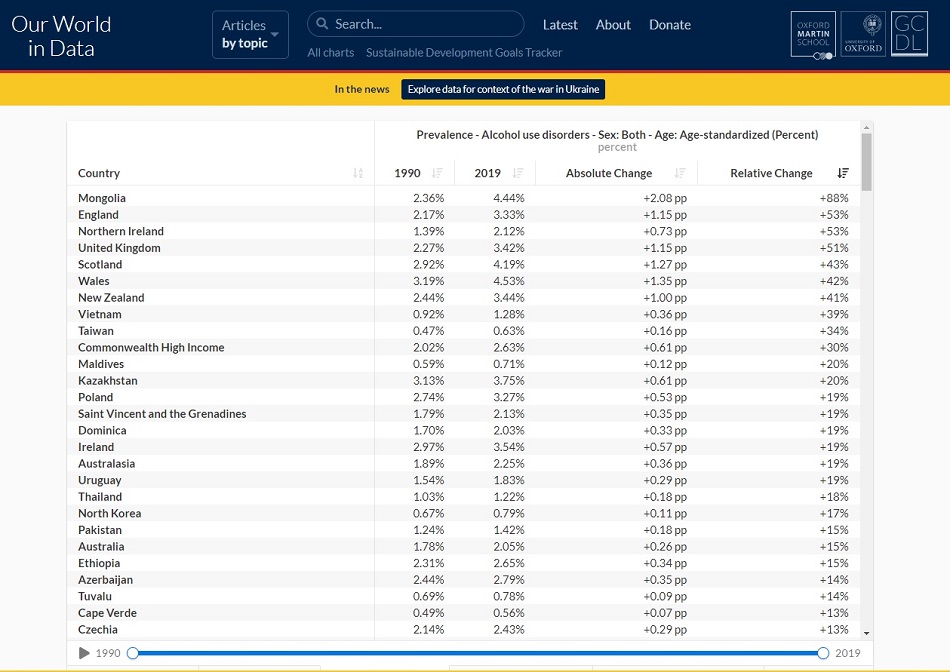This screenshot has height=672, width=950.
Task: Select the Scotland row name
Action: pyautogui.click(x=100, y=264)
